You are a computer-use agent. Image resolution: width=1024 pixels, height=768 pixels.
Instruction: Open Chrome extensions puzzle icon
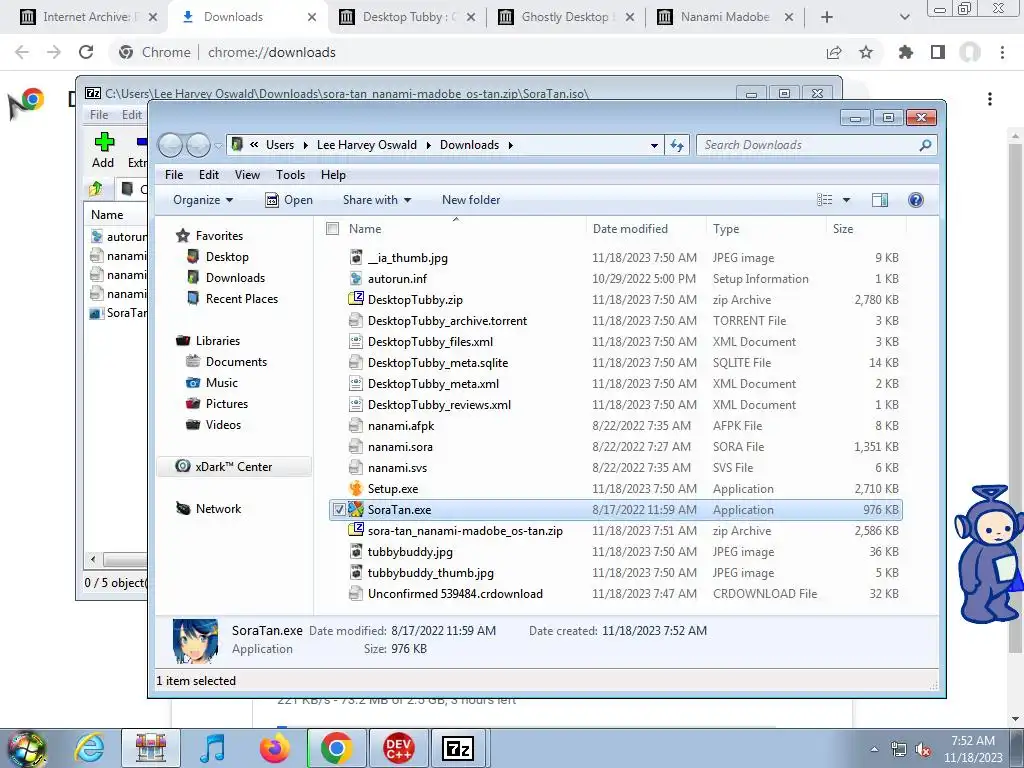pos(905,52)
